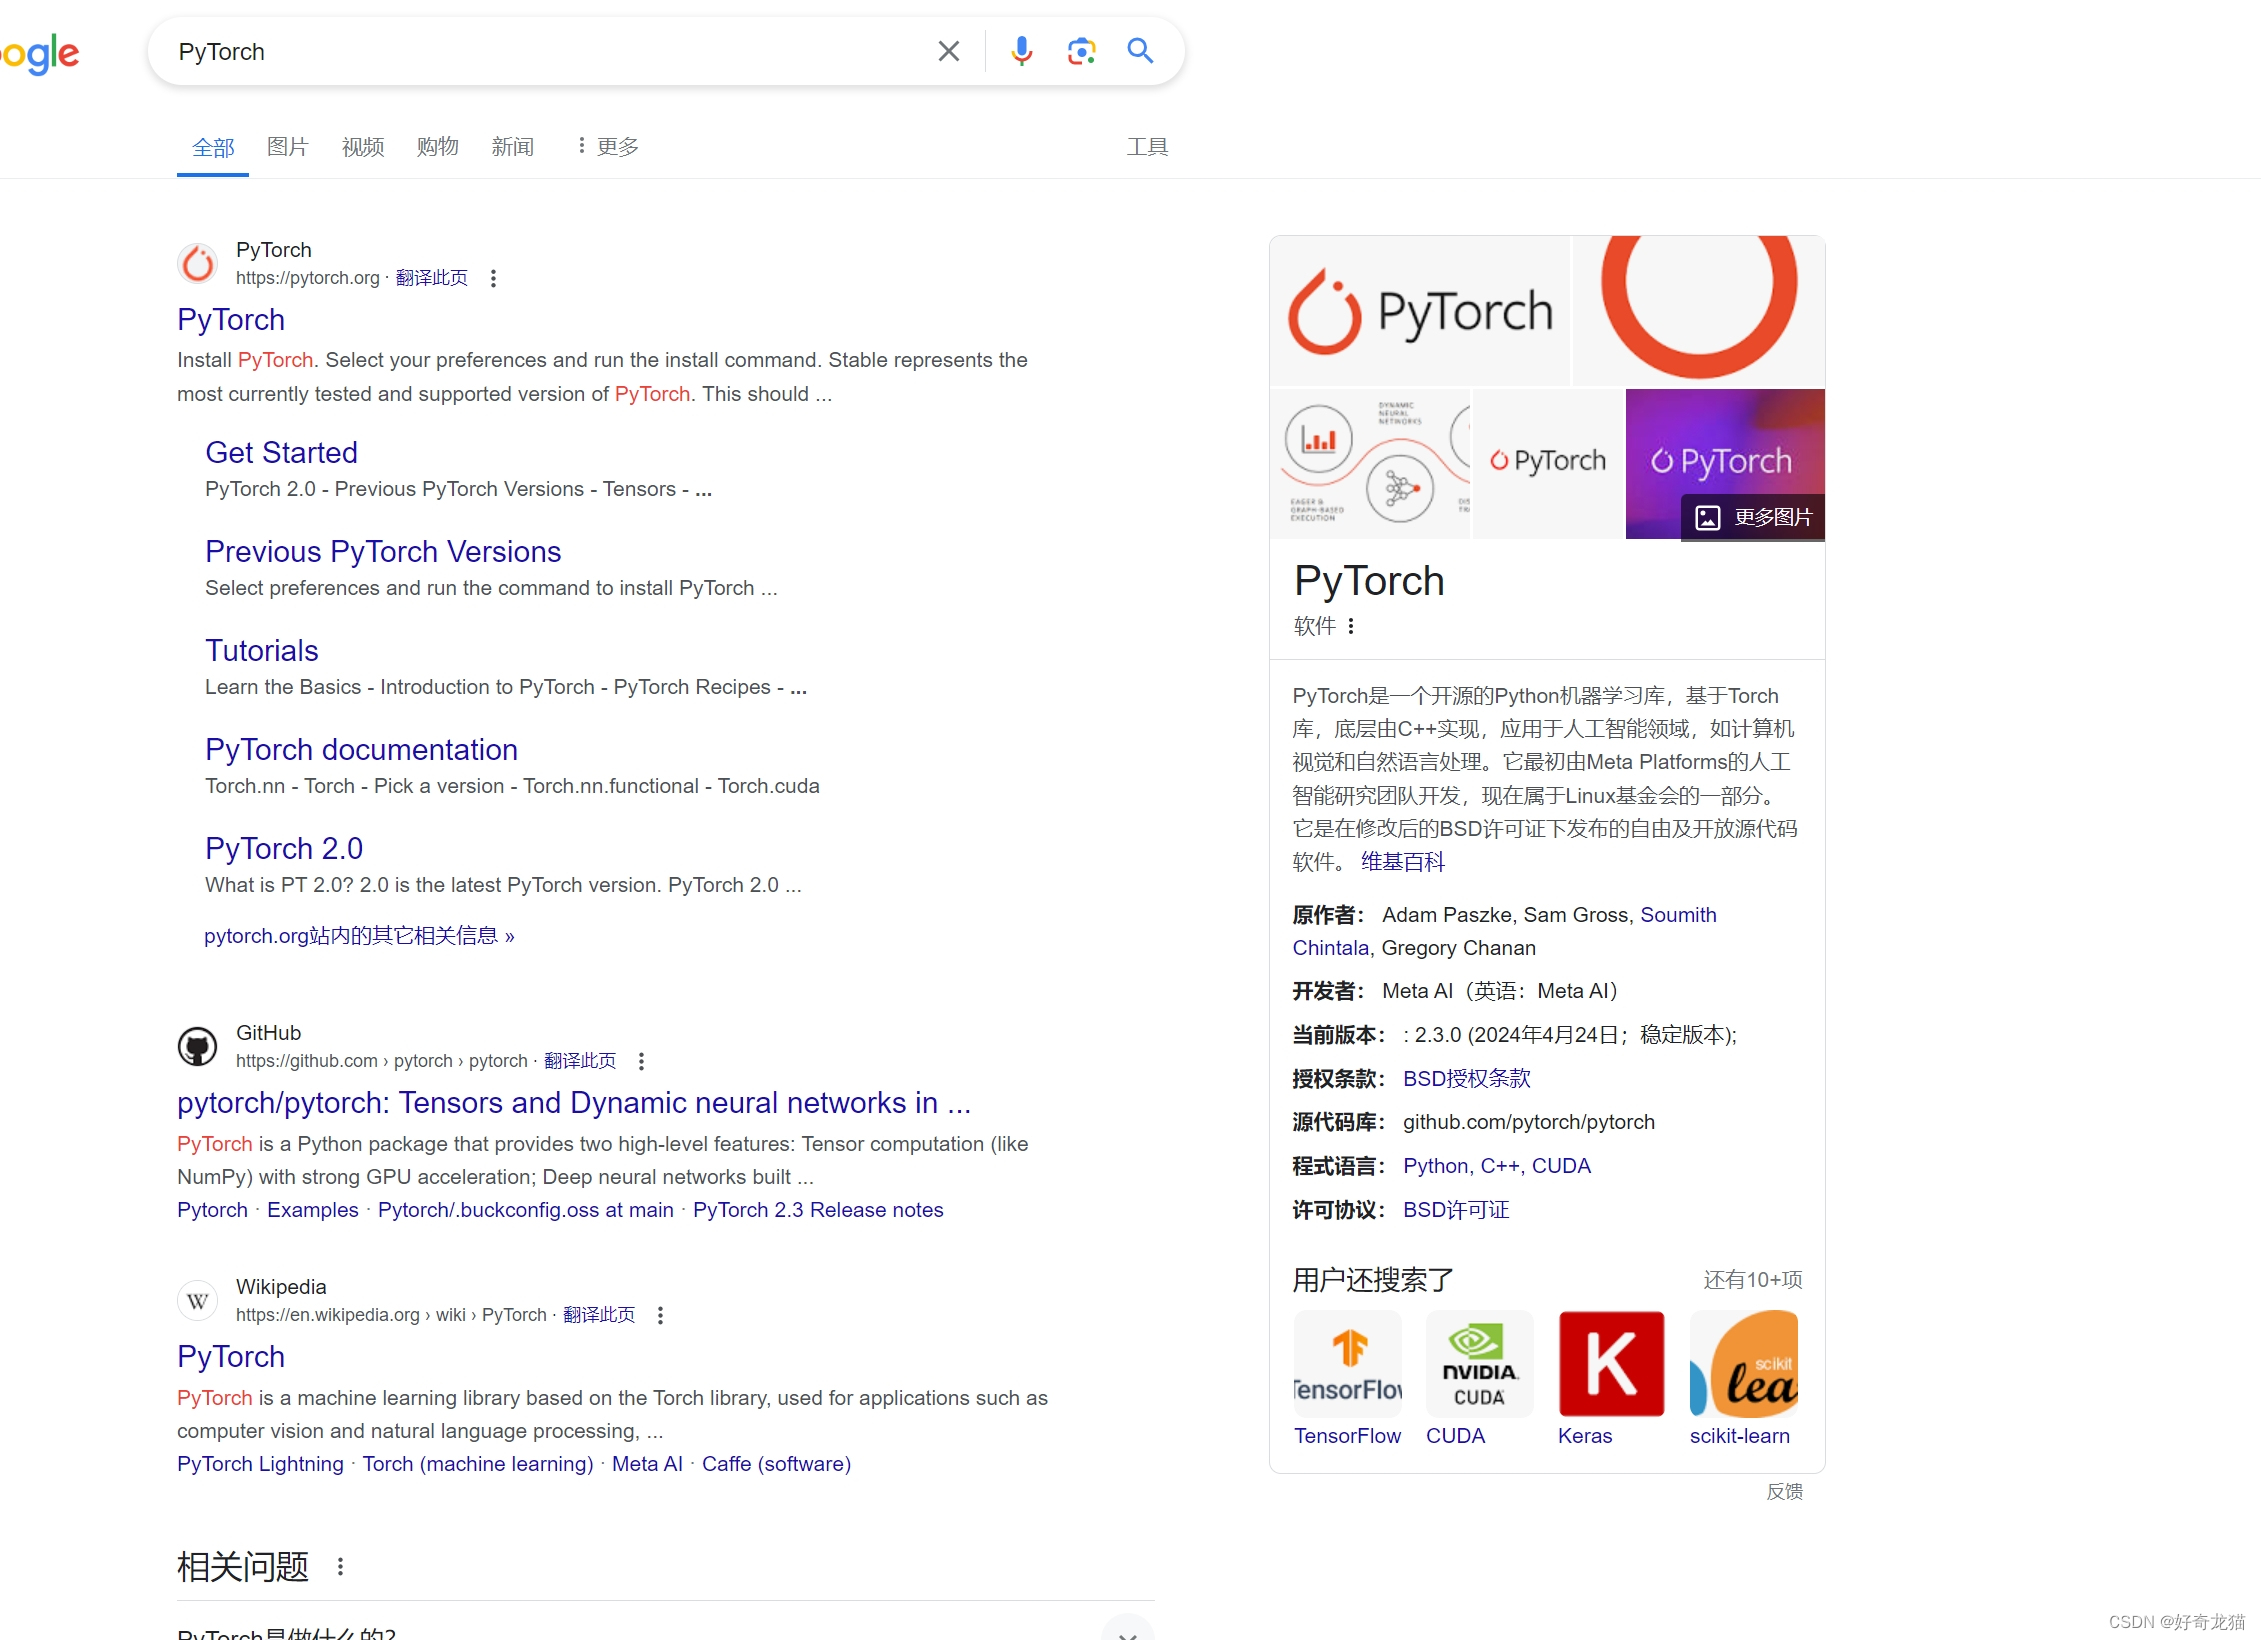Click the PyTorch flame favicon in first result
Image resolution: width=2261 pixels, height=1640 pixels.
click(x=198, y=263)
